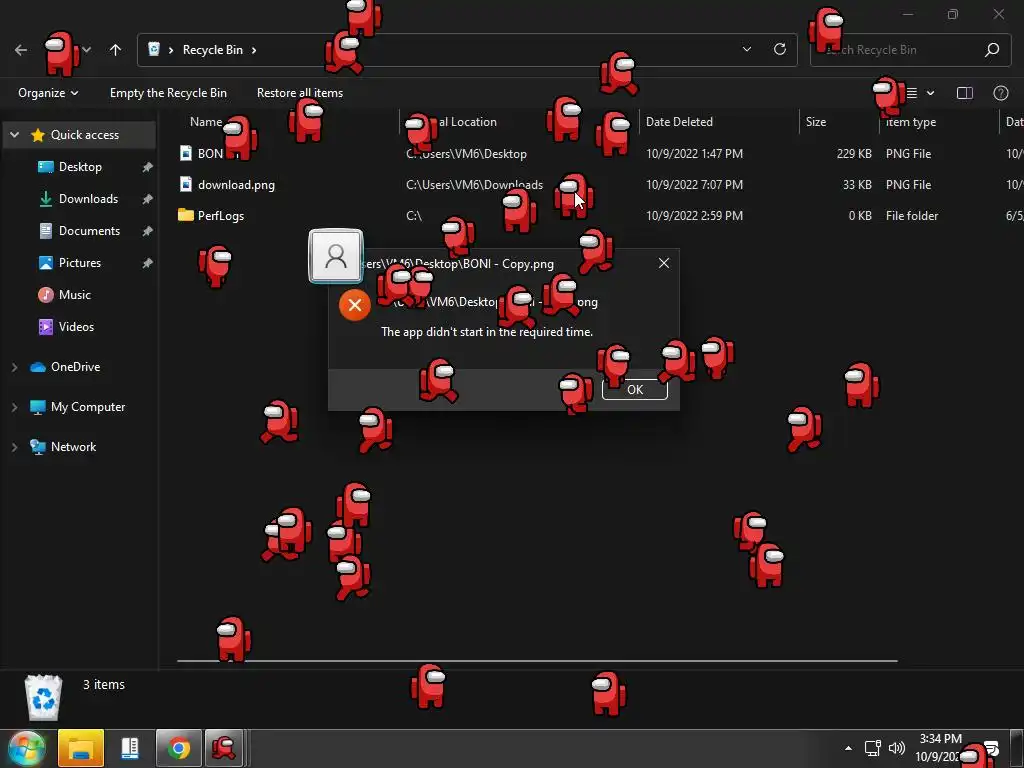Open Google Chrome from the taskbar

click(178, 748)
